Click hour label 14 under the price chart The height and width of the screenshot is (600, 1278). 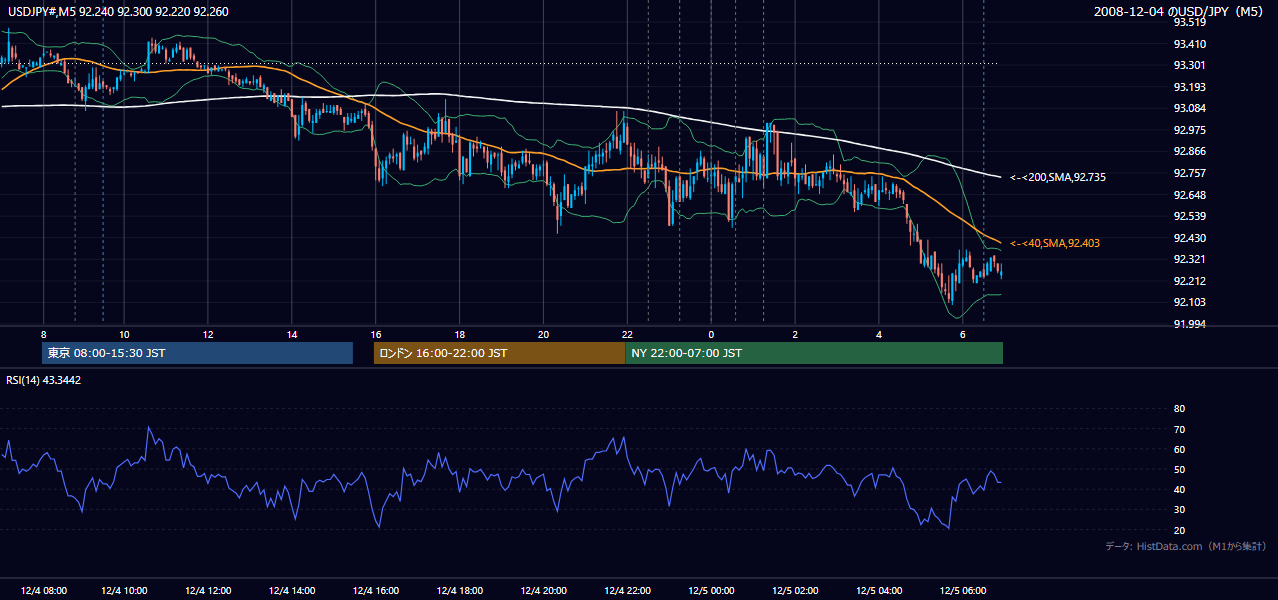point(292,334)
